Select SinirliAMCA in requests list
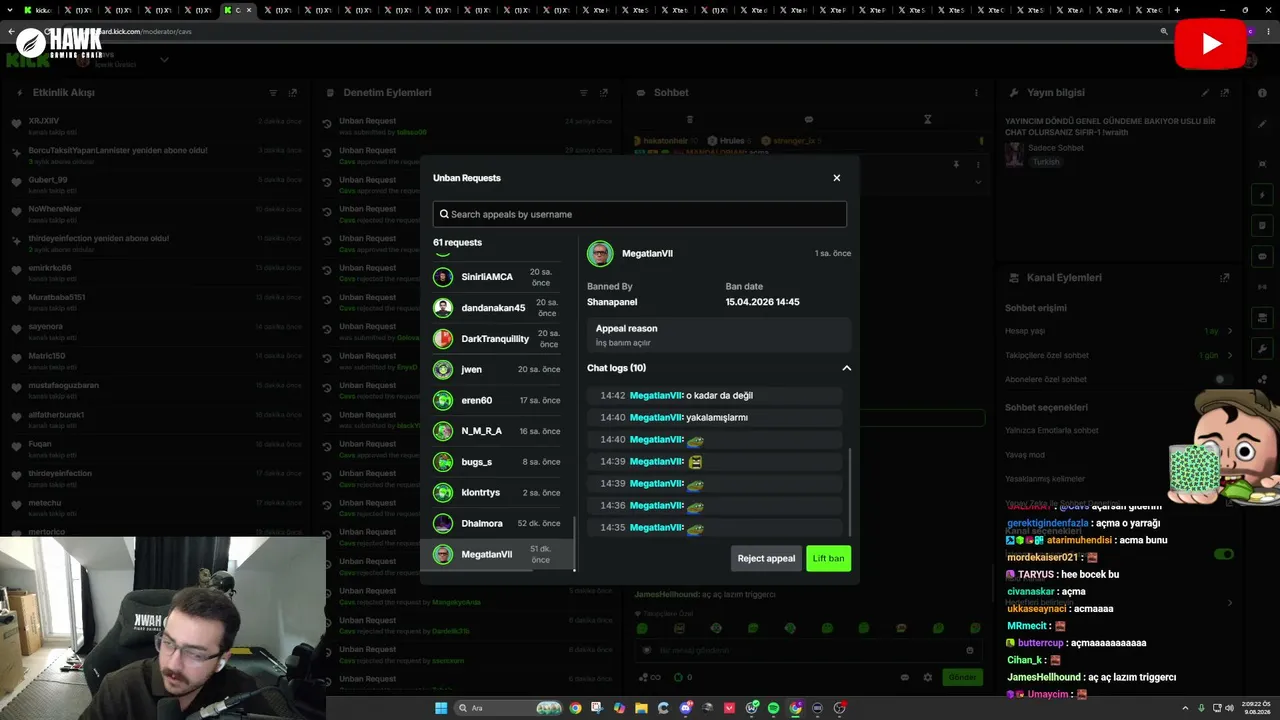The image size is (1280, 720). (497, 277)
